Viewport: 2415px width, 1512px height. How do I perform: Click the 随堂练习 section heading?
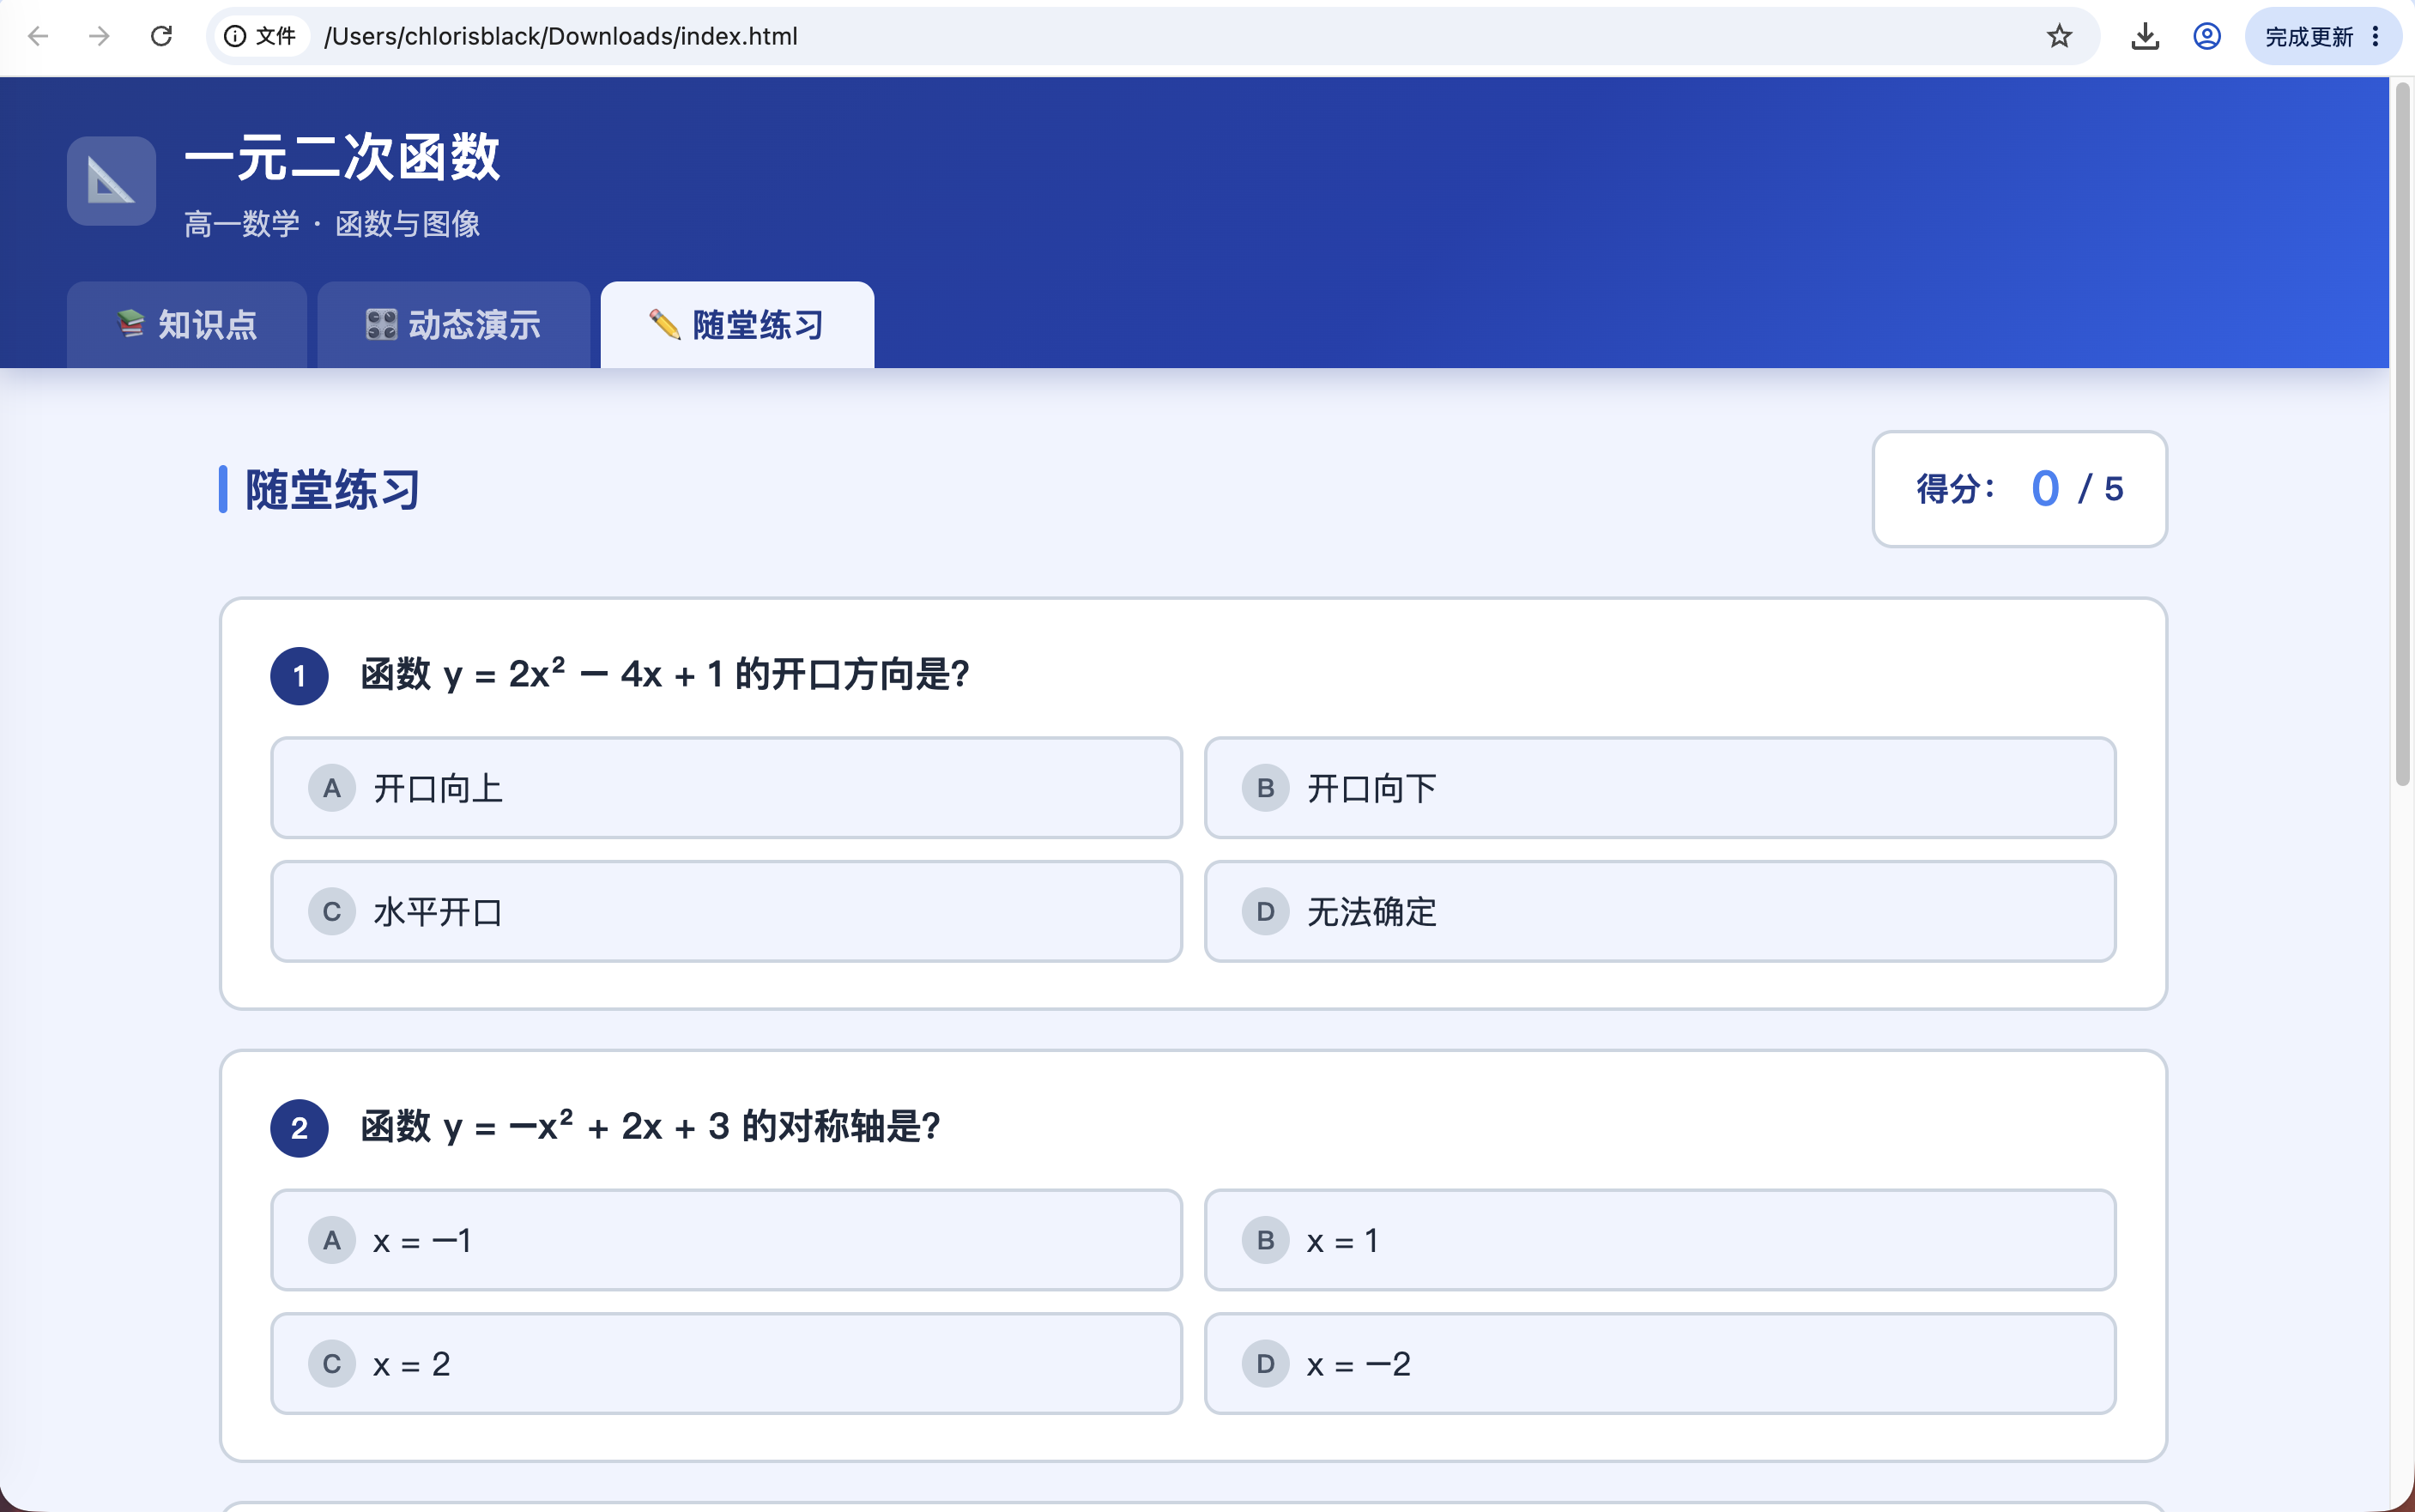(332, 490)
